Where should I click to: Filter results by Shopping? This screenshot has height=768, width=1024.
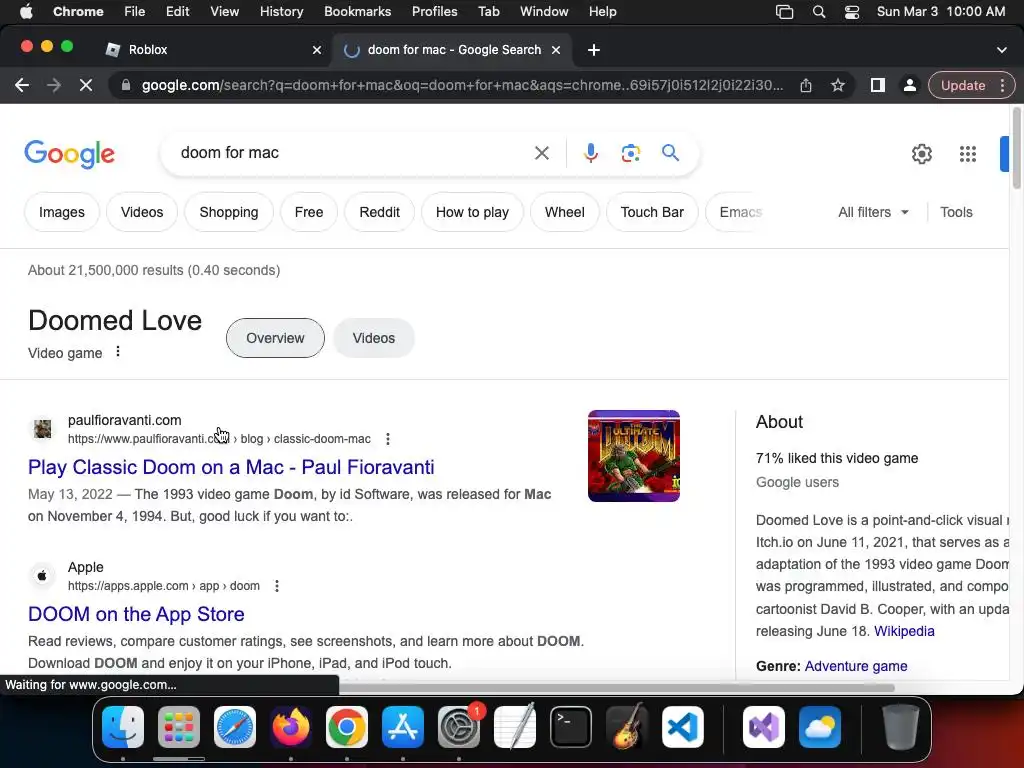[229, 212]
